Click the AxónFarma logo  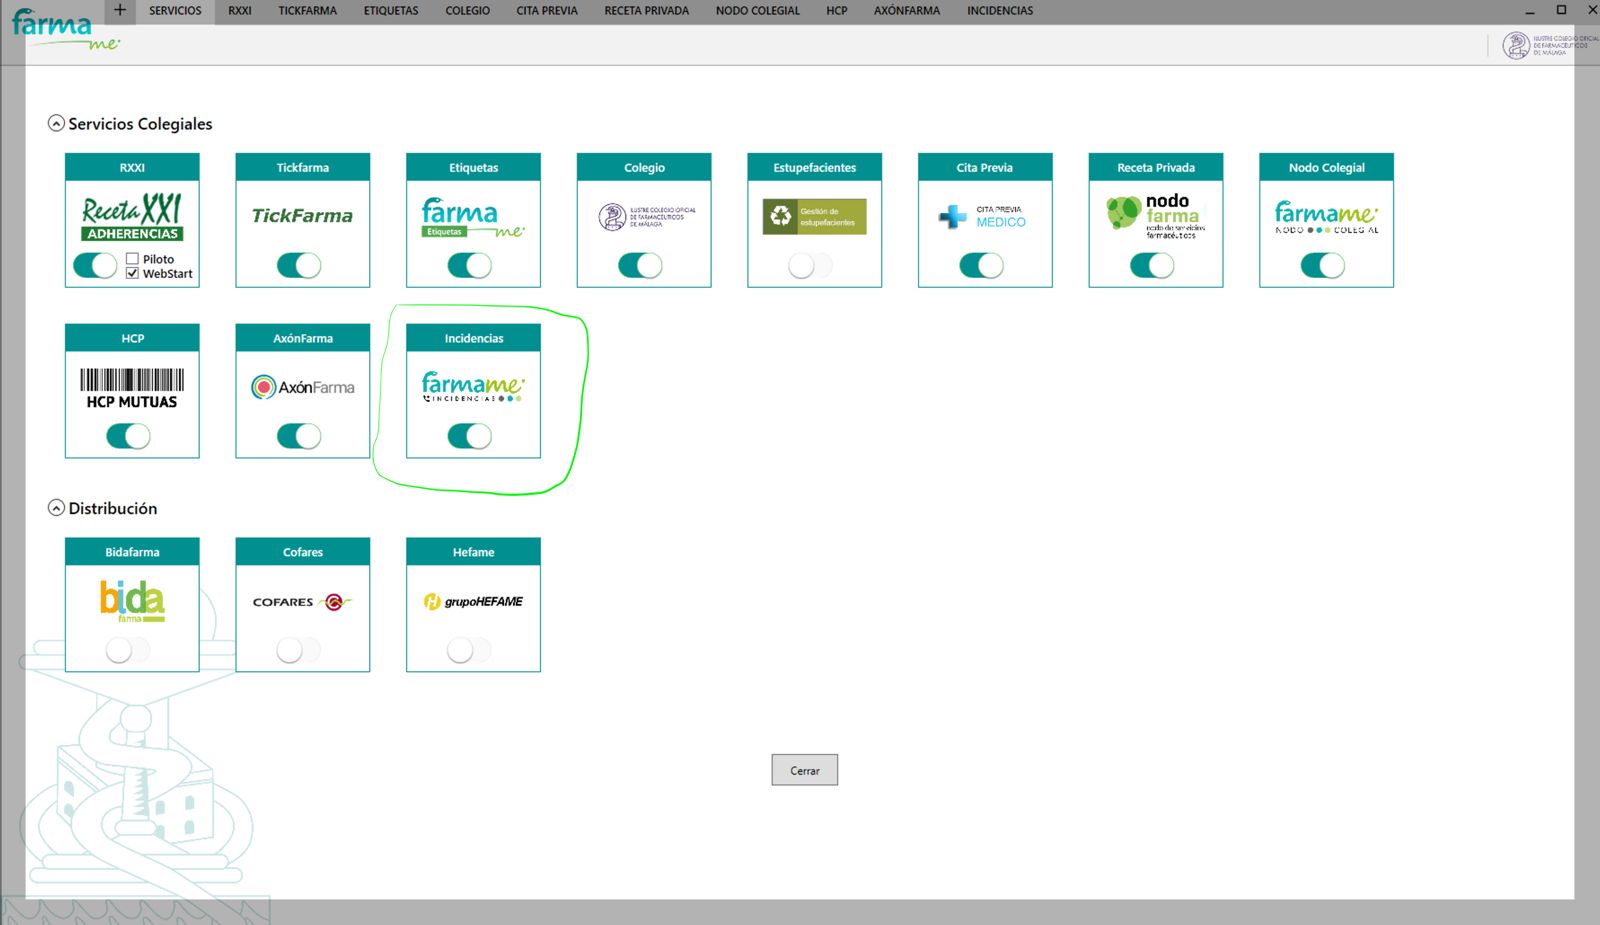[x=303, y=387]
